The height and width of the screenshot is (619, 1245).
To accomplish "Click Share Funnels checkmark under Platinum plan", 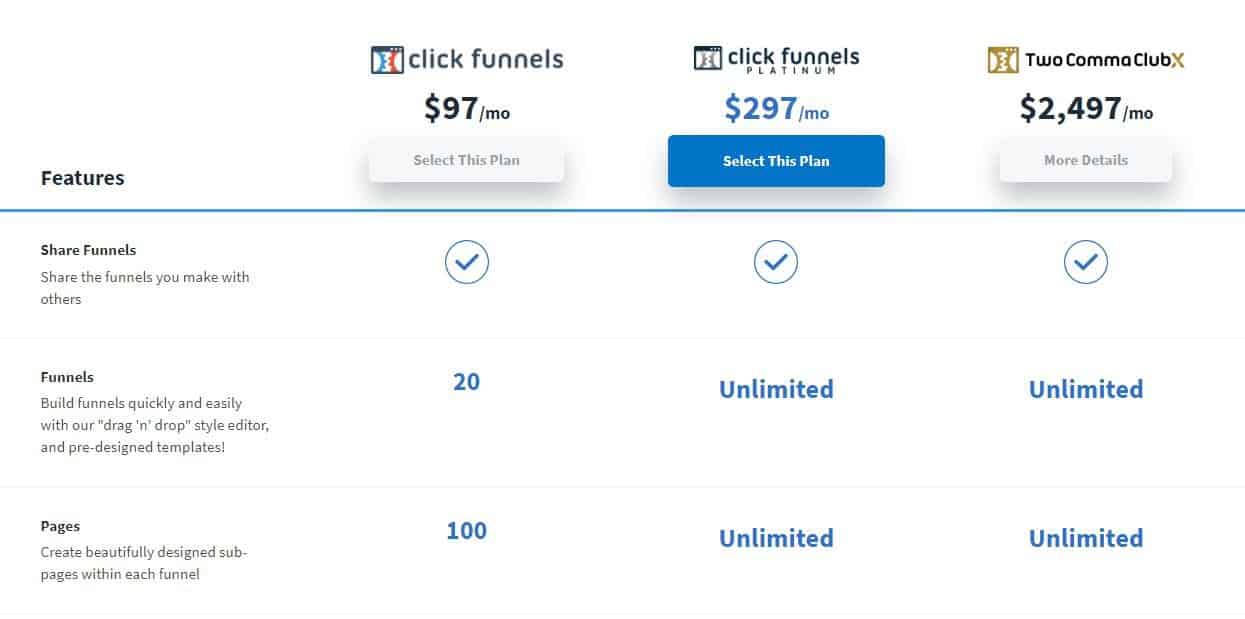I will click(776, 262).
